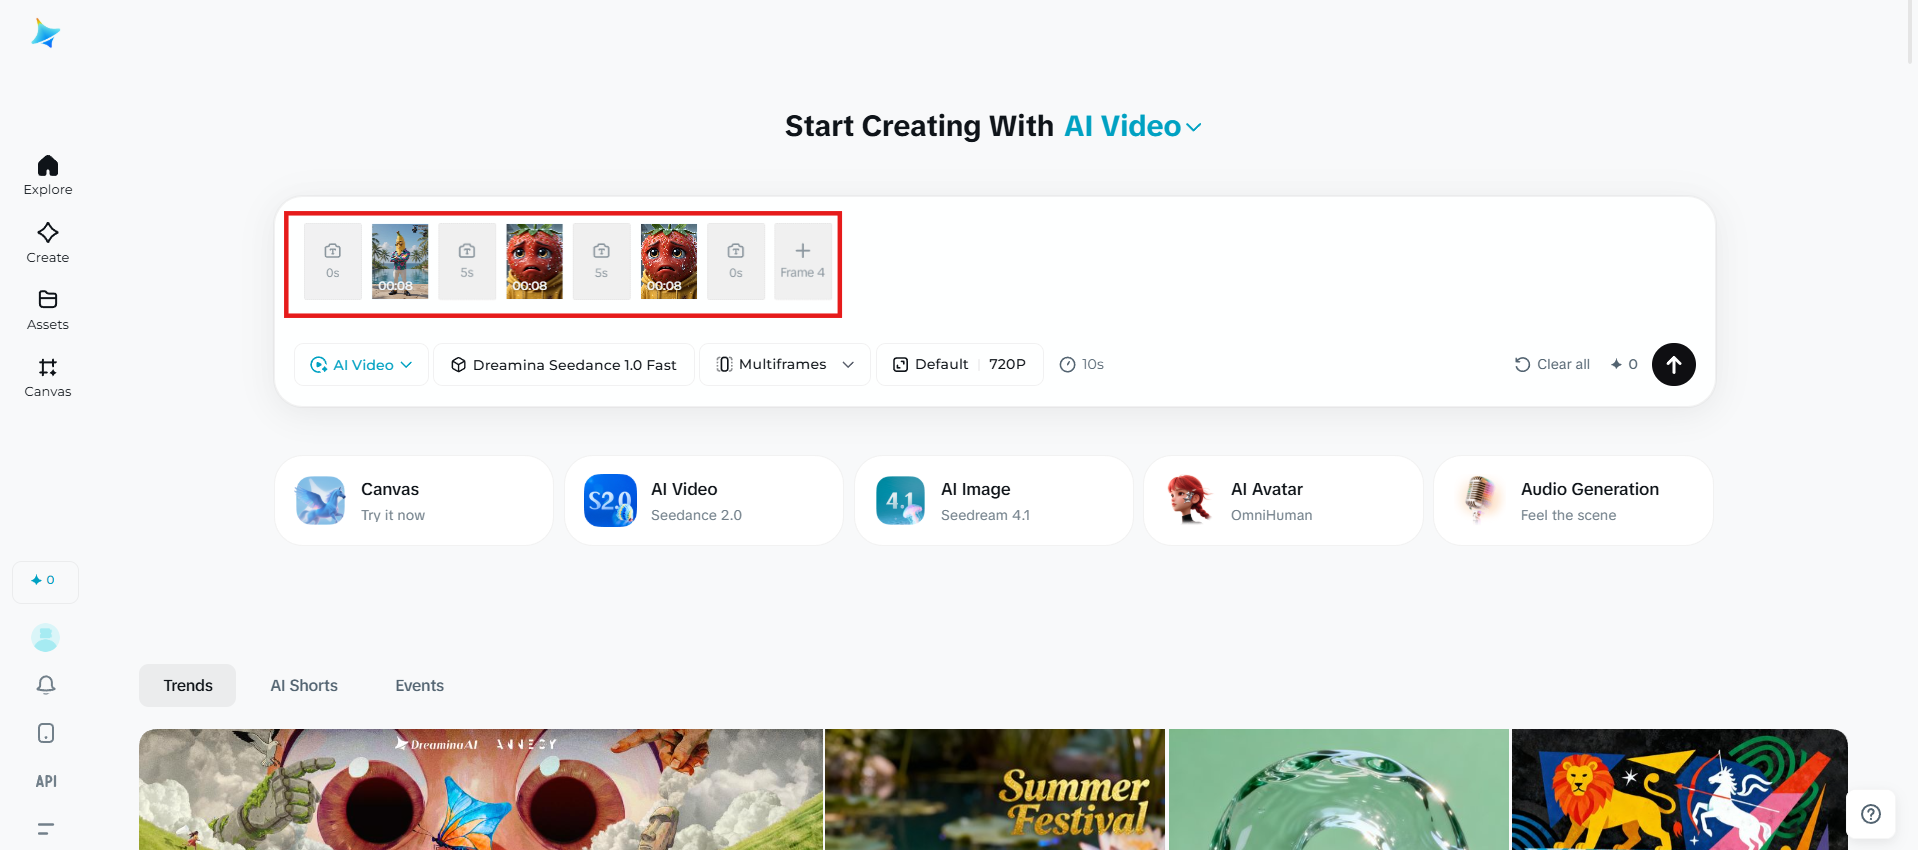Image resolution: width=1918 pixels, height=850 pixels.
Task: Open Canvas from the left sidebar
Action: click(x=48, y=377)
